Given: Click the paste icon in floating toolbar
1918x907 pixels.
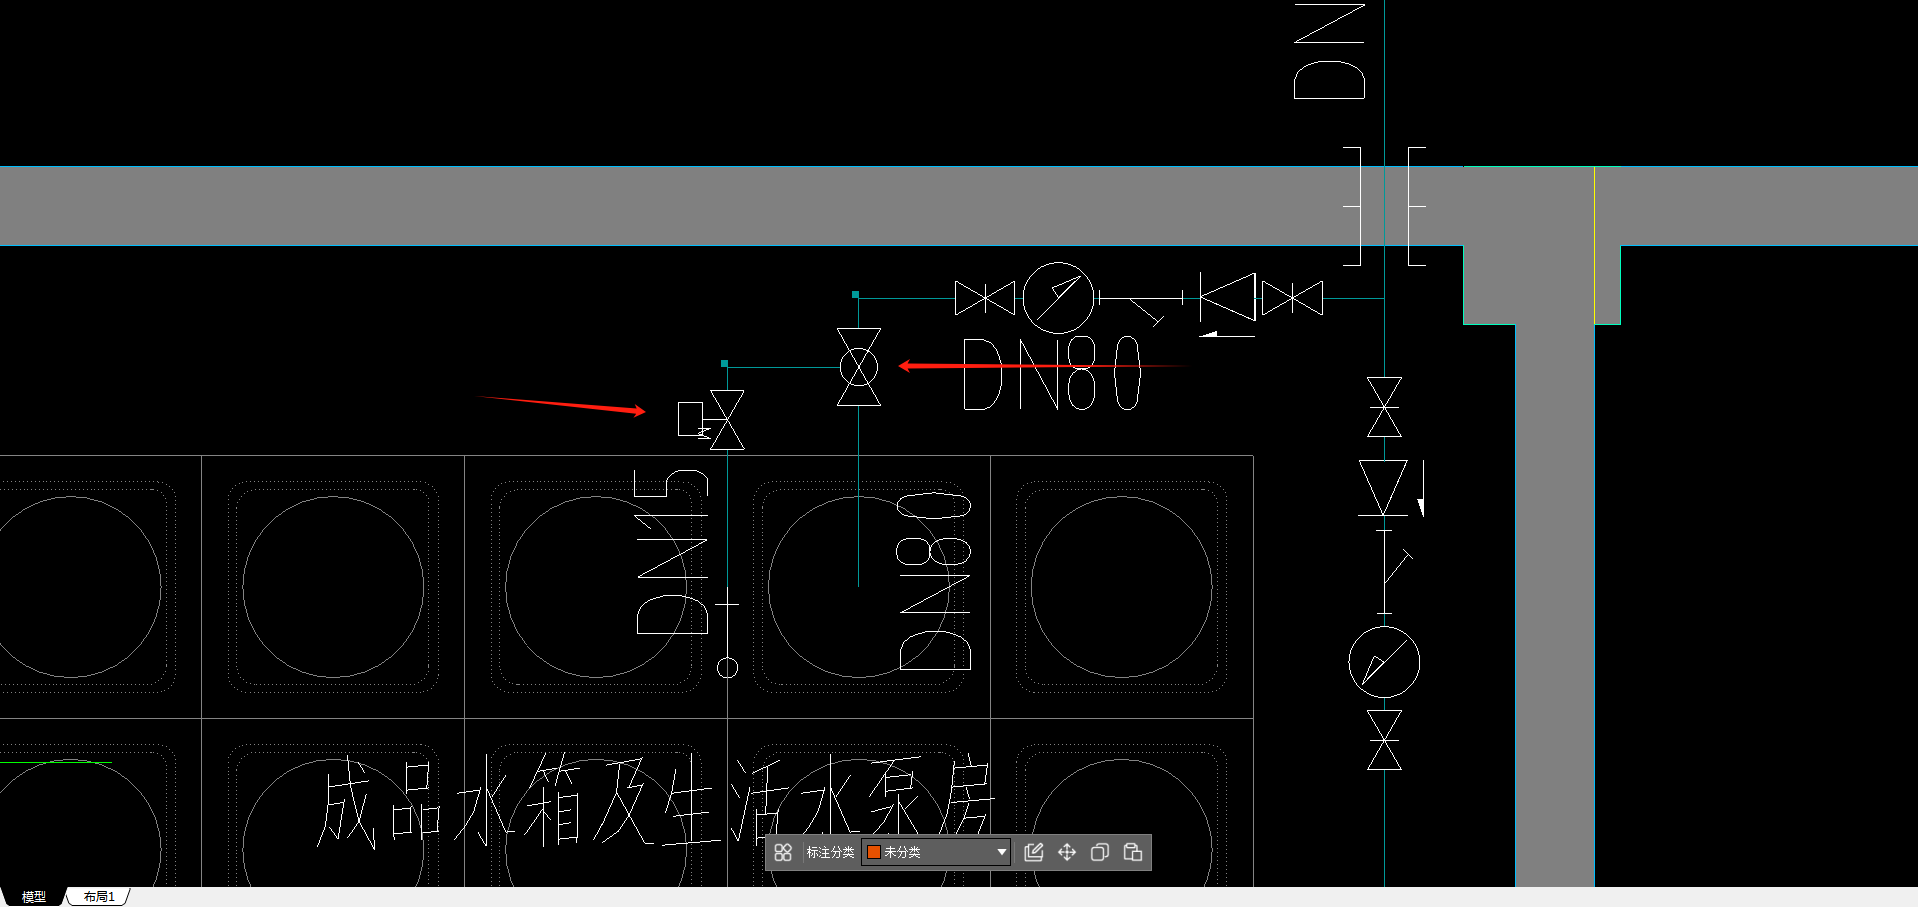Looking at the screenshot, I should click(x=1133, y=852).
